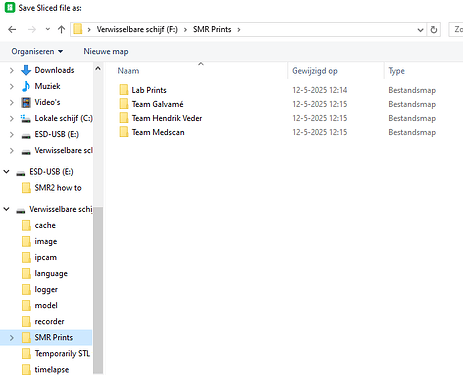Image resolution: width=463 pixels, height=375 pixels.
Task: Expand the Downloads tree node
Action: (x=12, y=70)
